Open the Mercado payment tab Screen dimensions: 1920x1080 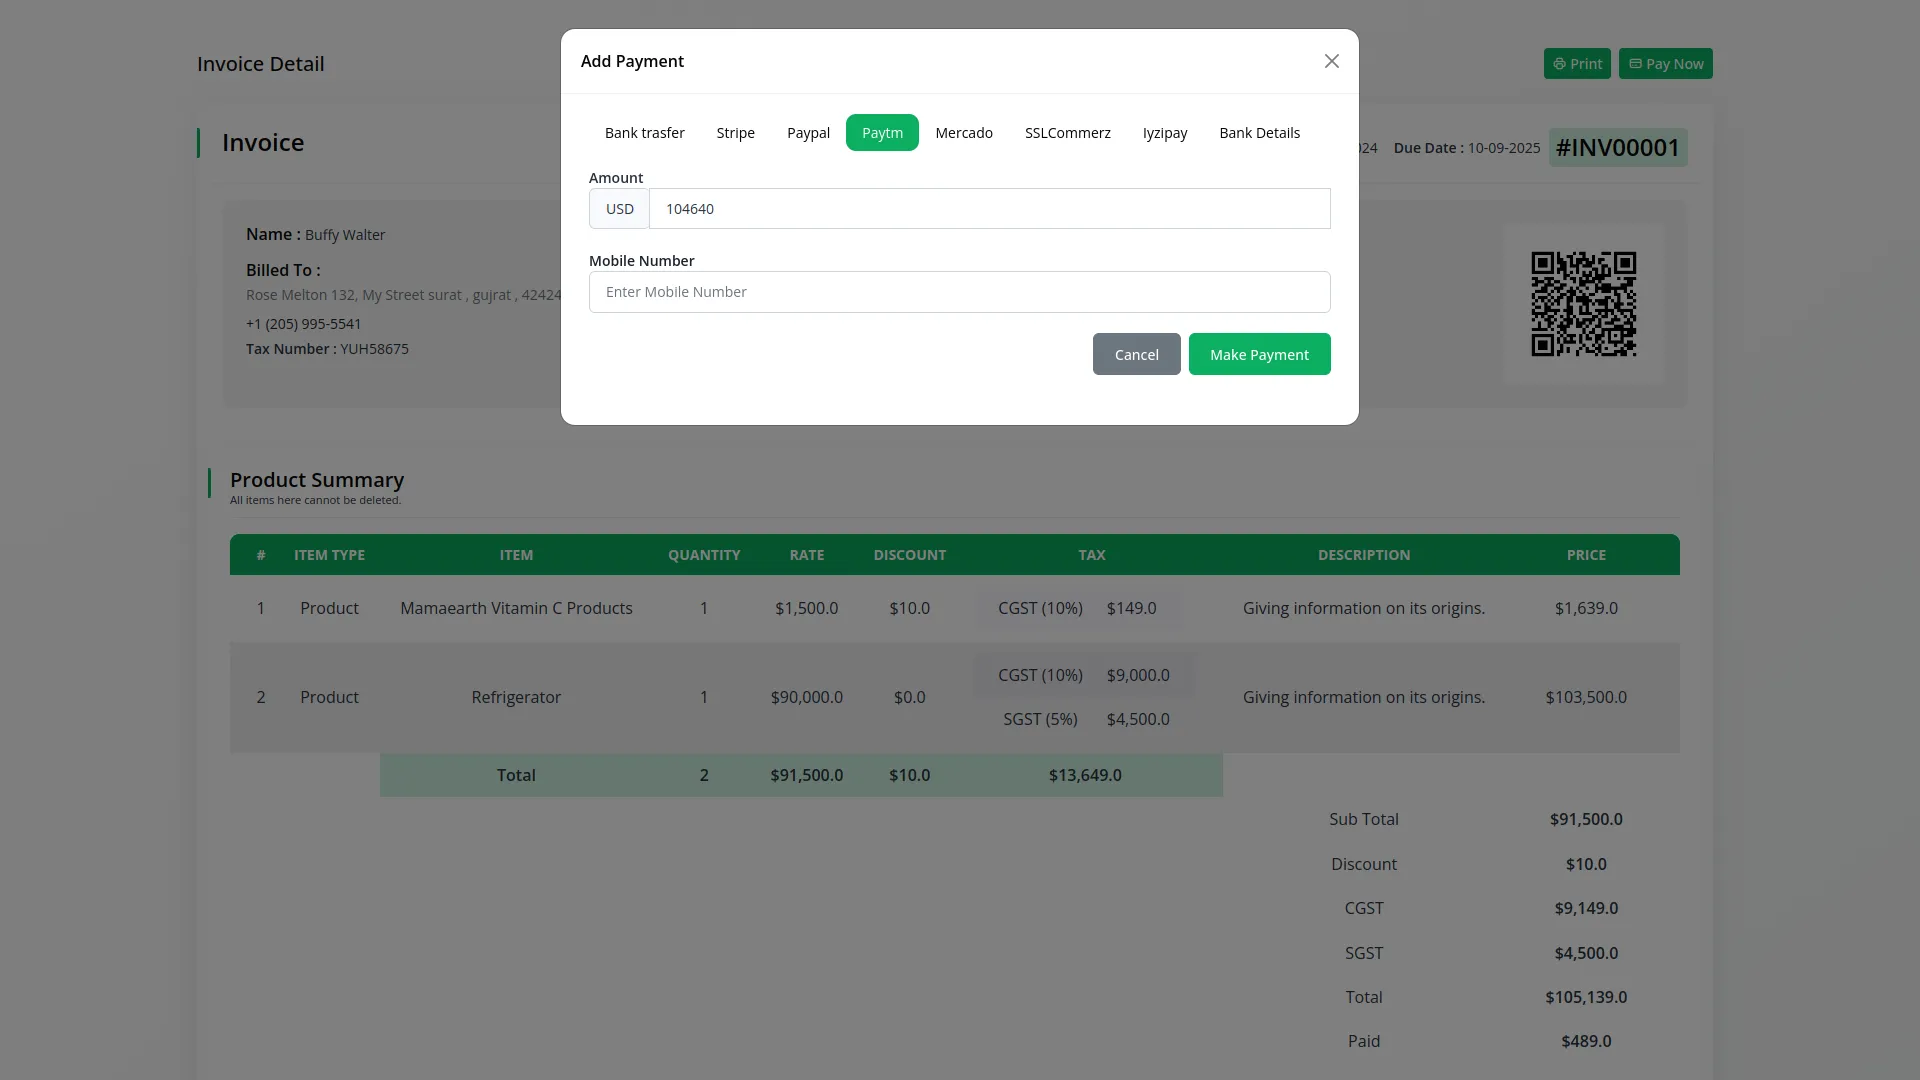963,133
